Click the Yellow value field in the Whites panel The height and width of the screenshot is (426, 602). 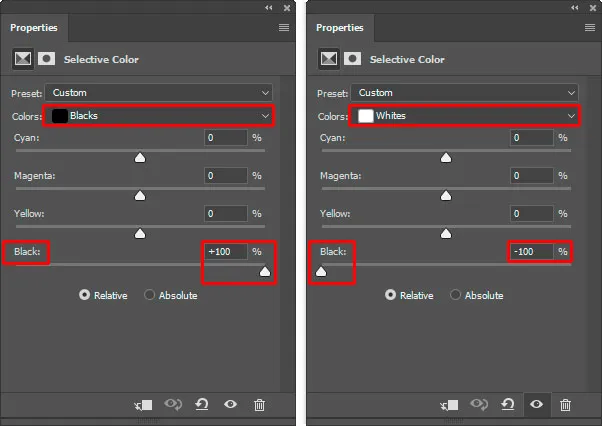pos(532,213)
